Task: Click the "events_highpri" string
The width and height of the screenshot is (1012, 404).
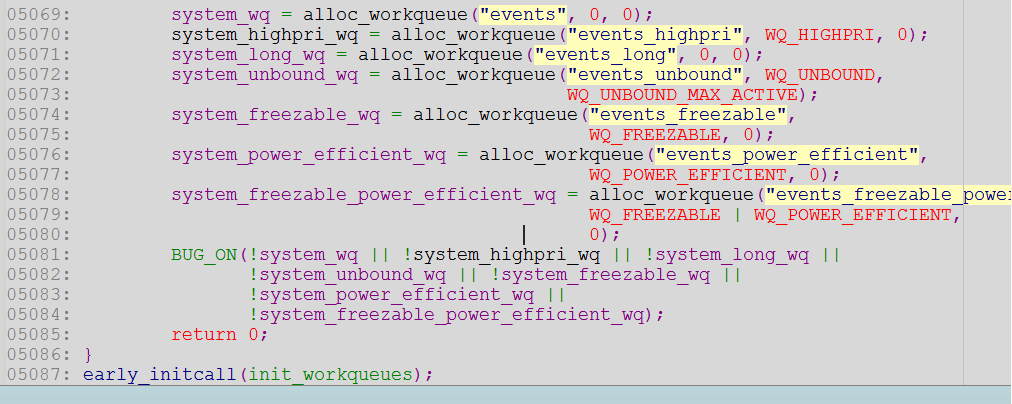Action: tap(654, 34)
